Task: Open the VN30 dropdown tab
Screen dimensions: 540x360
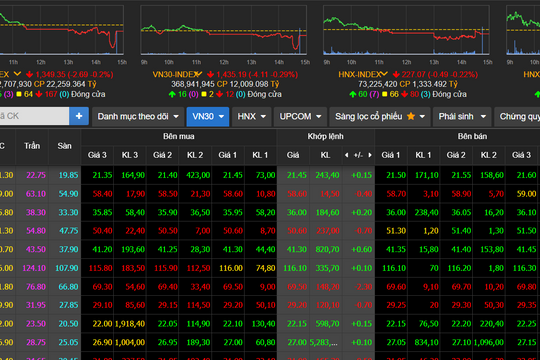Action: (208, 116)
